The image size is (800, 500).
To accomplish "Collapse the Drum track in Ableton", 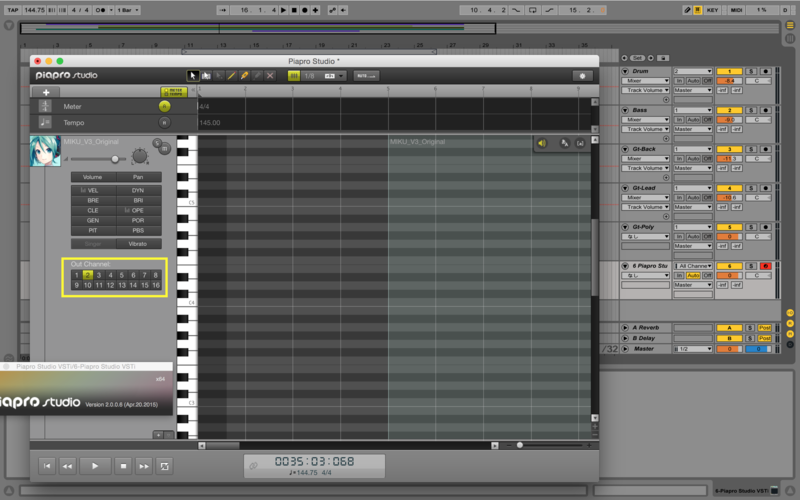I will (626, 71).
